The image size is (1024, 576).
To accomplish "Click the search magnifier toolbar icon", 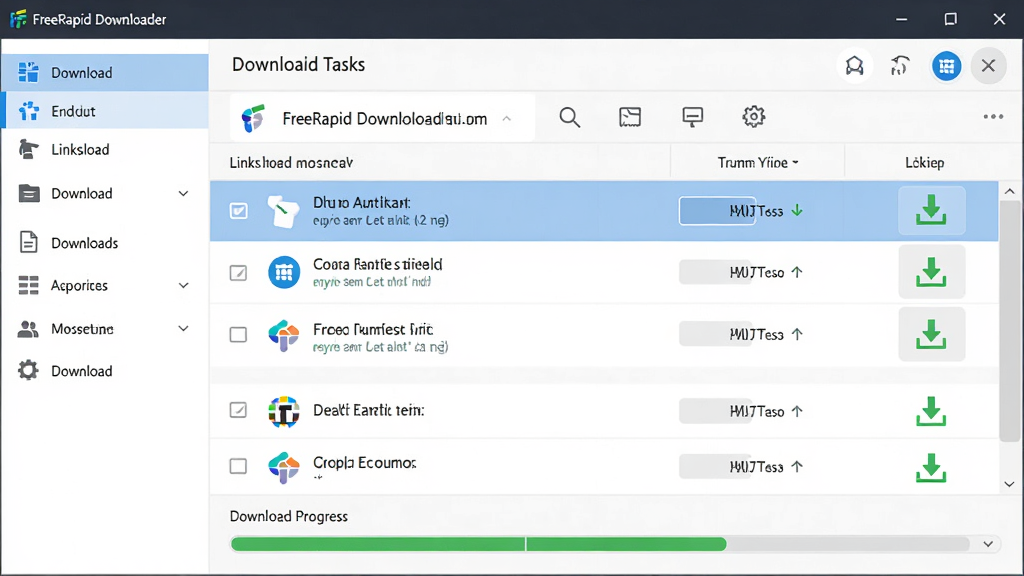I will 569,118.
